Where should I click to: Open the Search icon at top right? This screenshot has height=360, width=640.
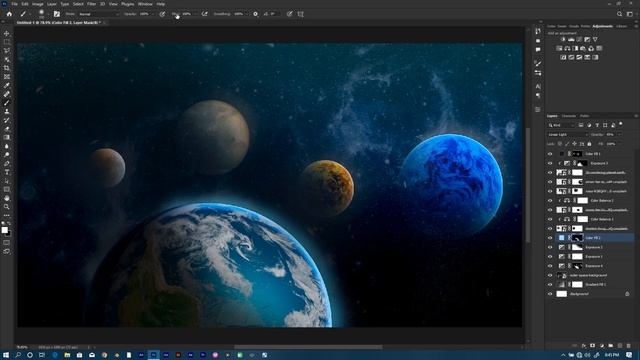pyautogui.click(x=619, y=14)
